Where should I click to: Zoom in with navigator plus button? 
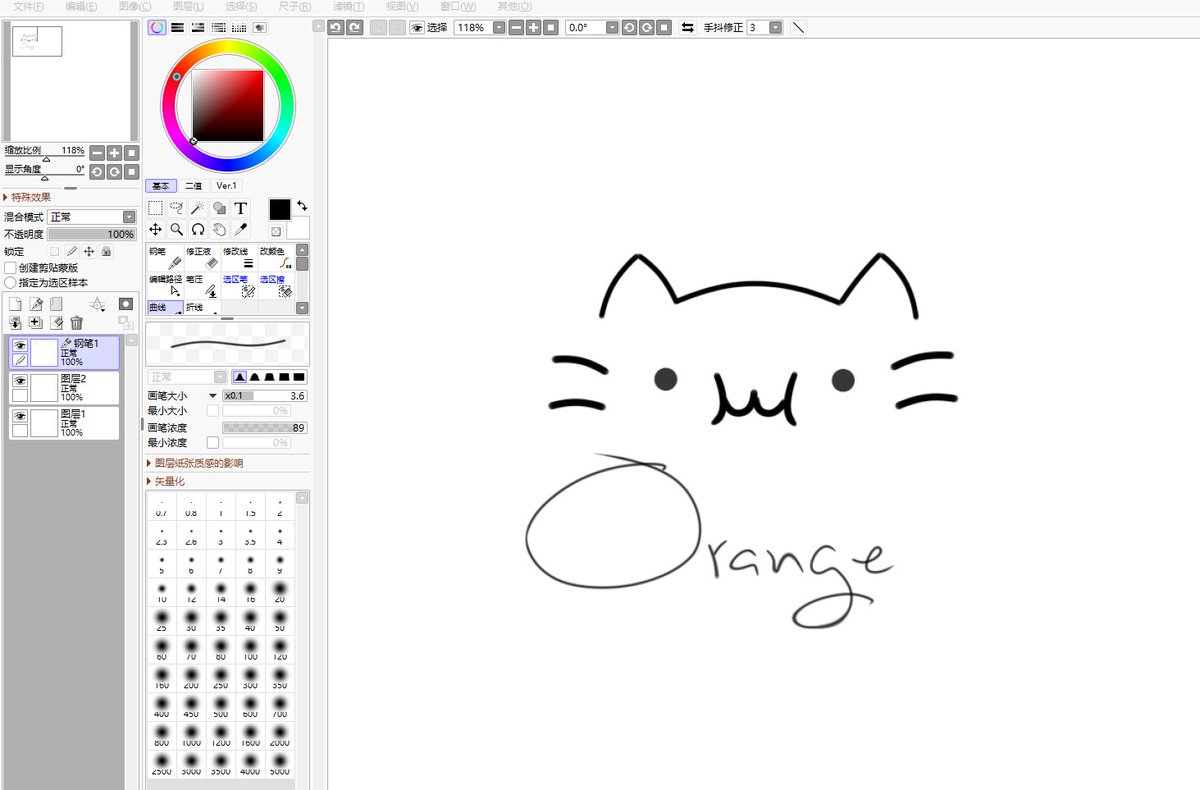click(x=114, y=153)
